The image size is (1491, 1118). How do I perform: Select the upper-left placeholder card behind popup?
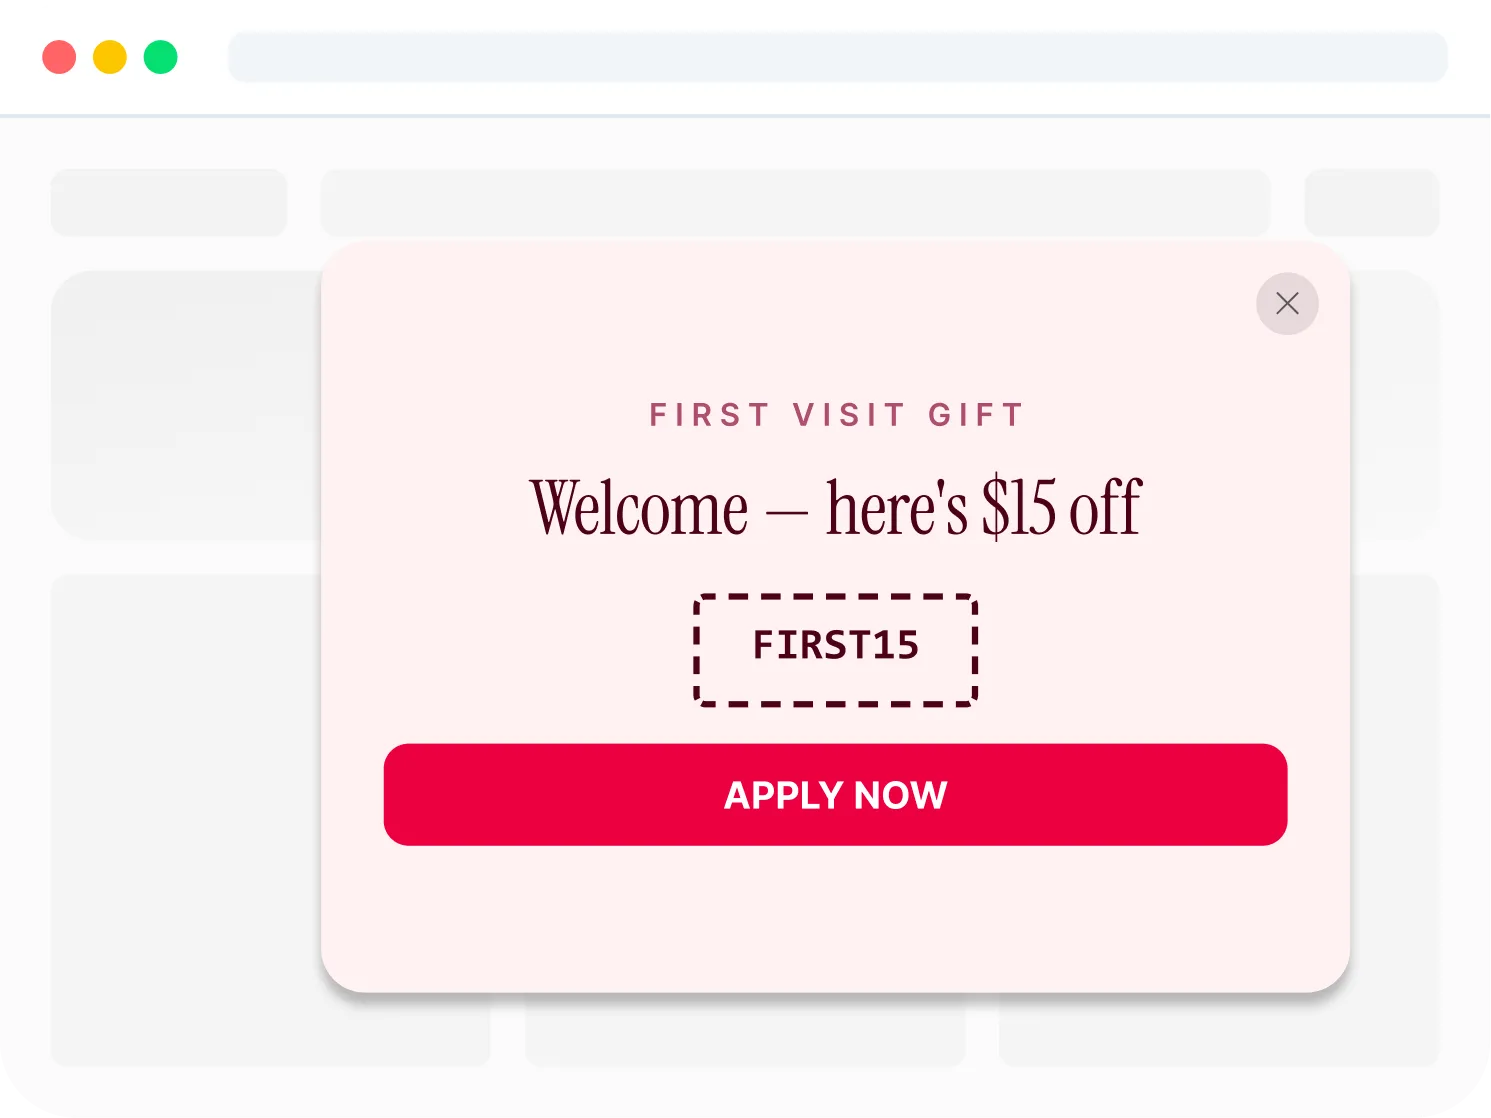pos(186,405)
